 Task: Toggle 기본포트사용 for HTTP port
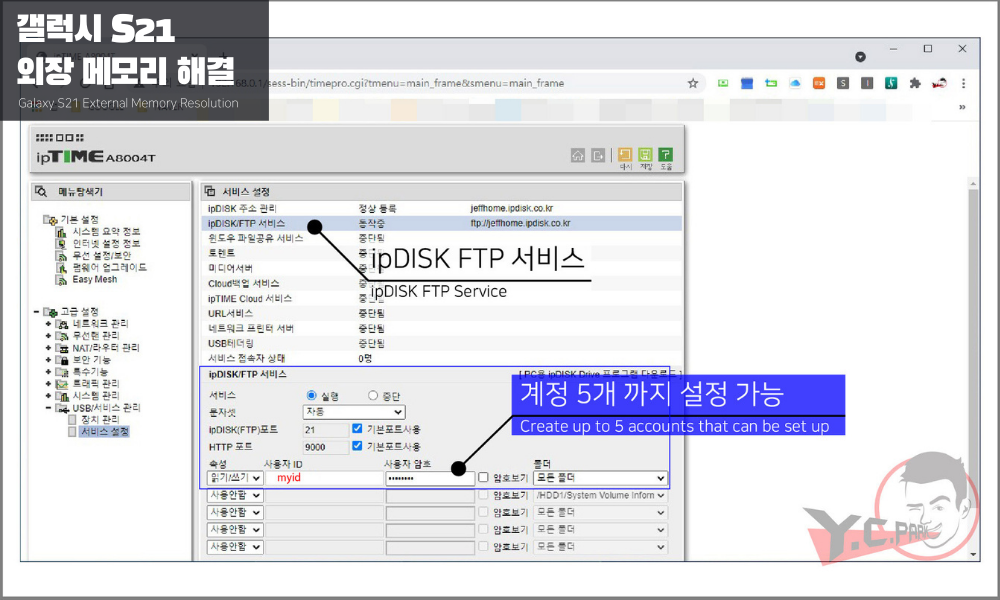(x=357, y=446)
